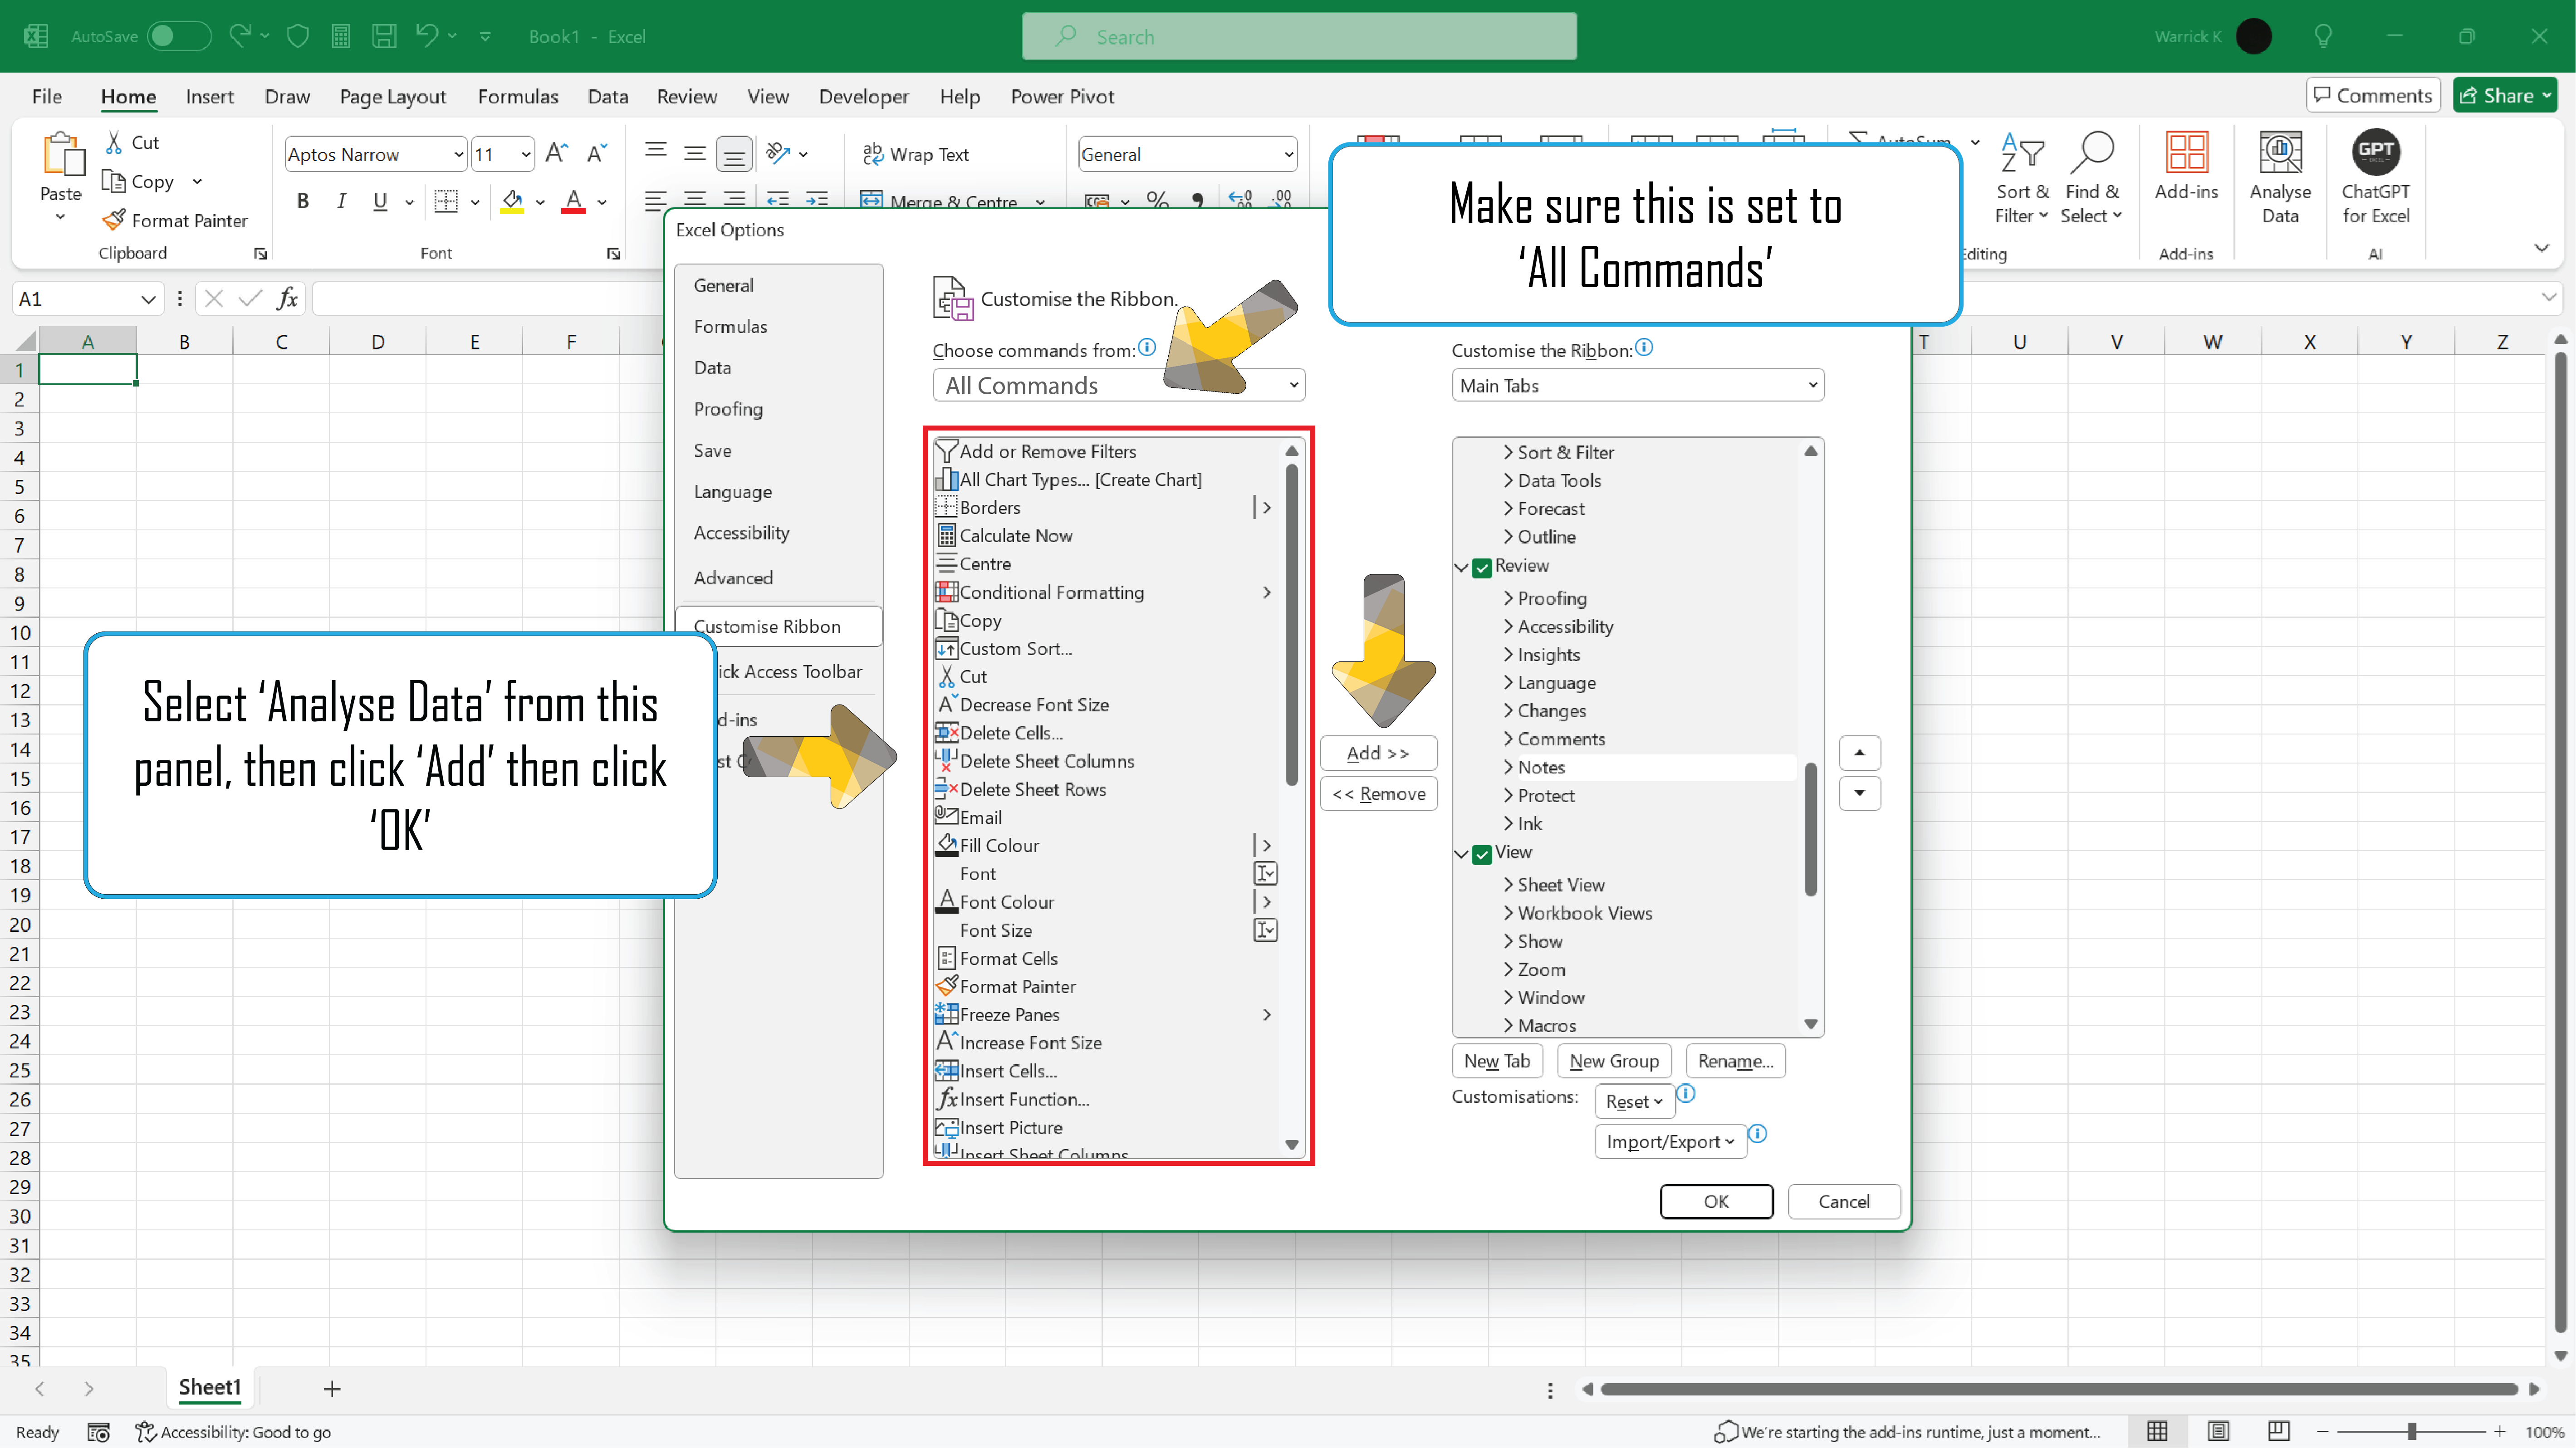The height and width of the screenshot is (1449, 2576).
Task: Click the Add >> button
Action: (1378, 752)
